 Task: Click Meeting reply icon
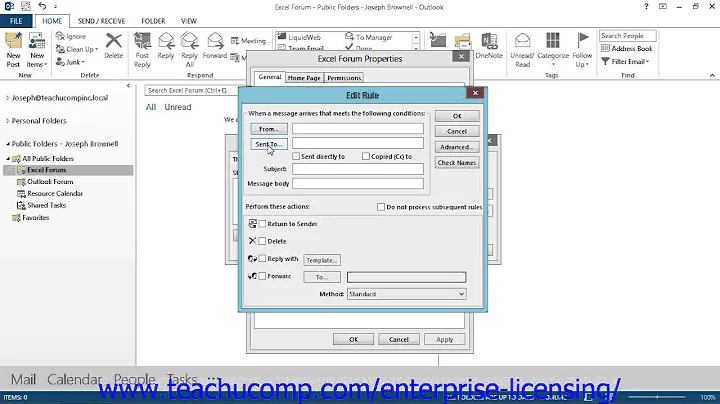[x=248, y=41]
